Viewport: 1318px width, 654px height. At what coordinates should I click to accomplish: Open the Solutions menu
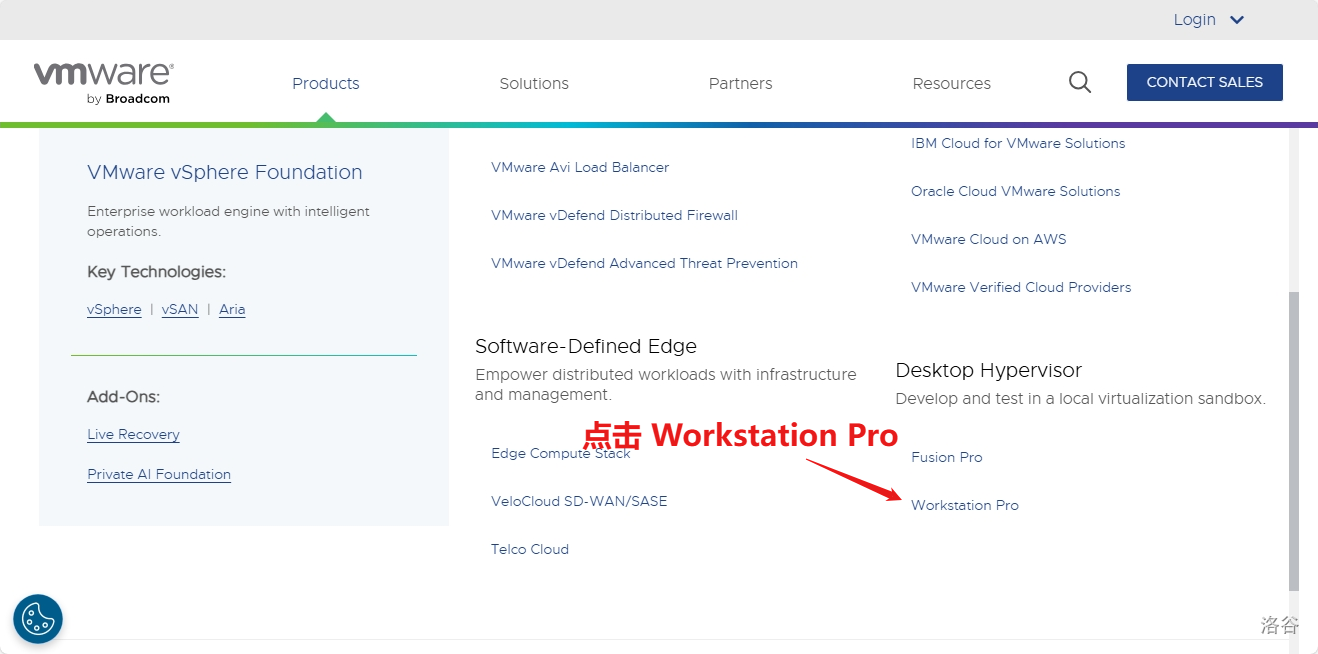pyautogui.click(x=534, y=83)
